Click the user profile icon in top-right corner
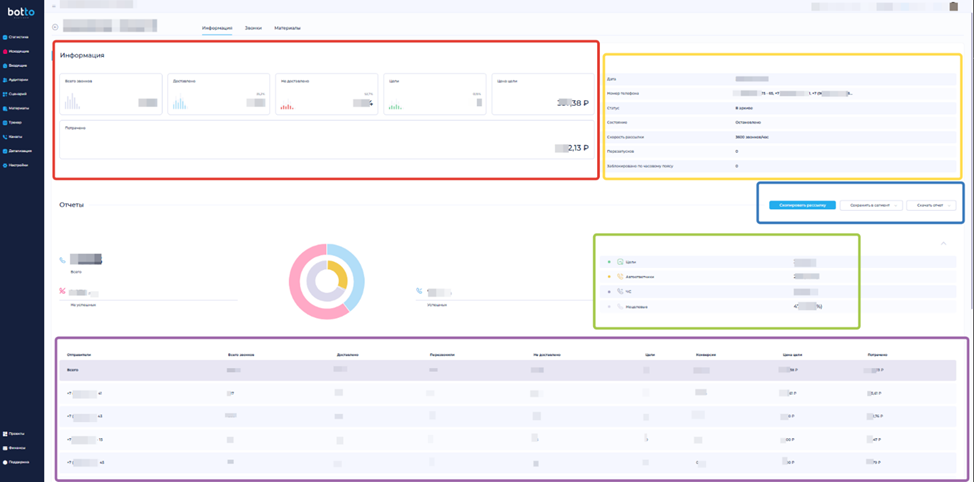The width and height of the screenshot is (974, 482). [x=953, y=7]
